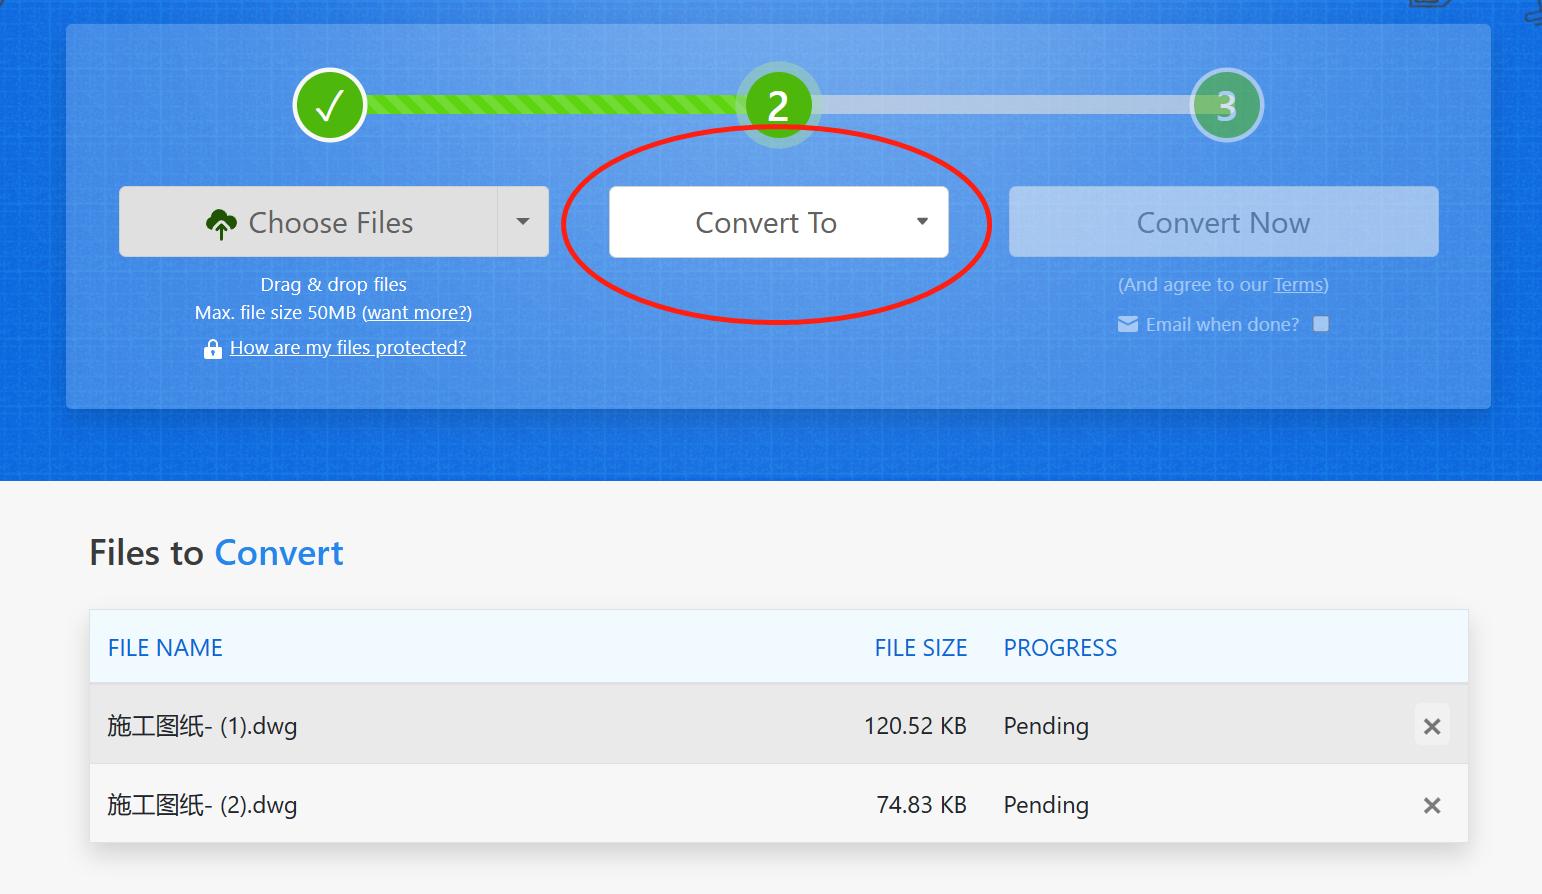Click the step 3 progress circle

click(1227, 105)
